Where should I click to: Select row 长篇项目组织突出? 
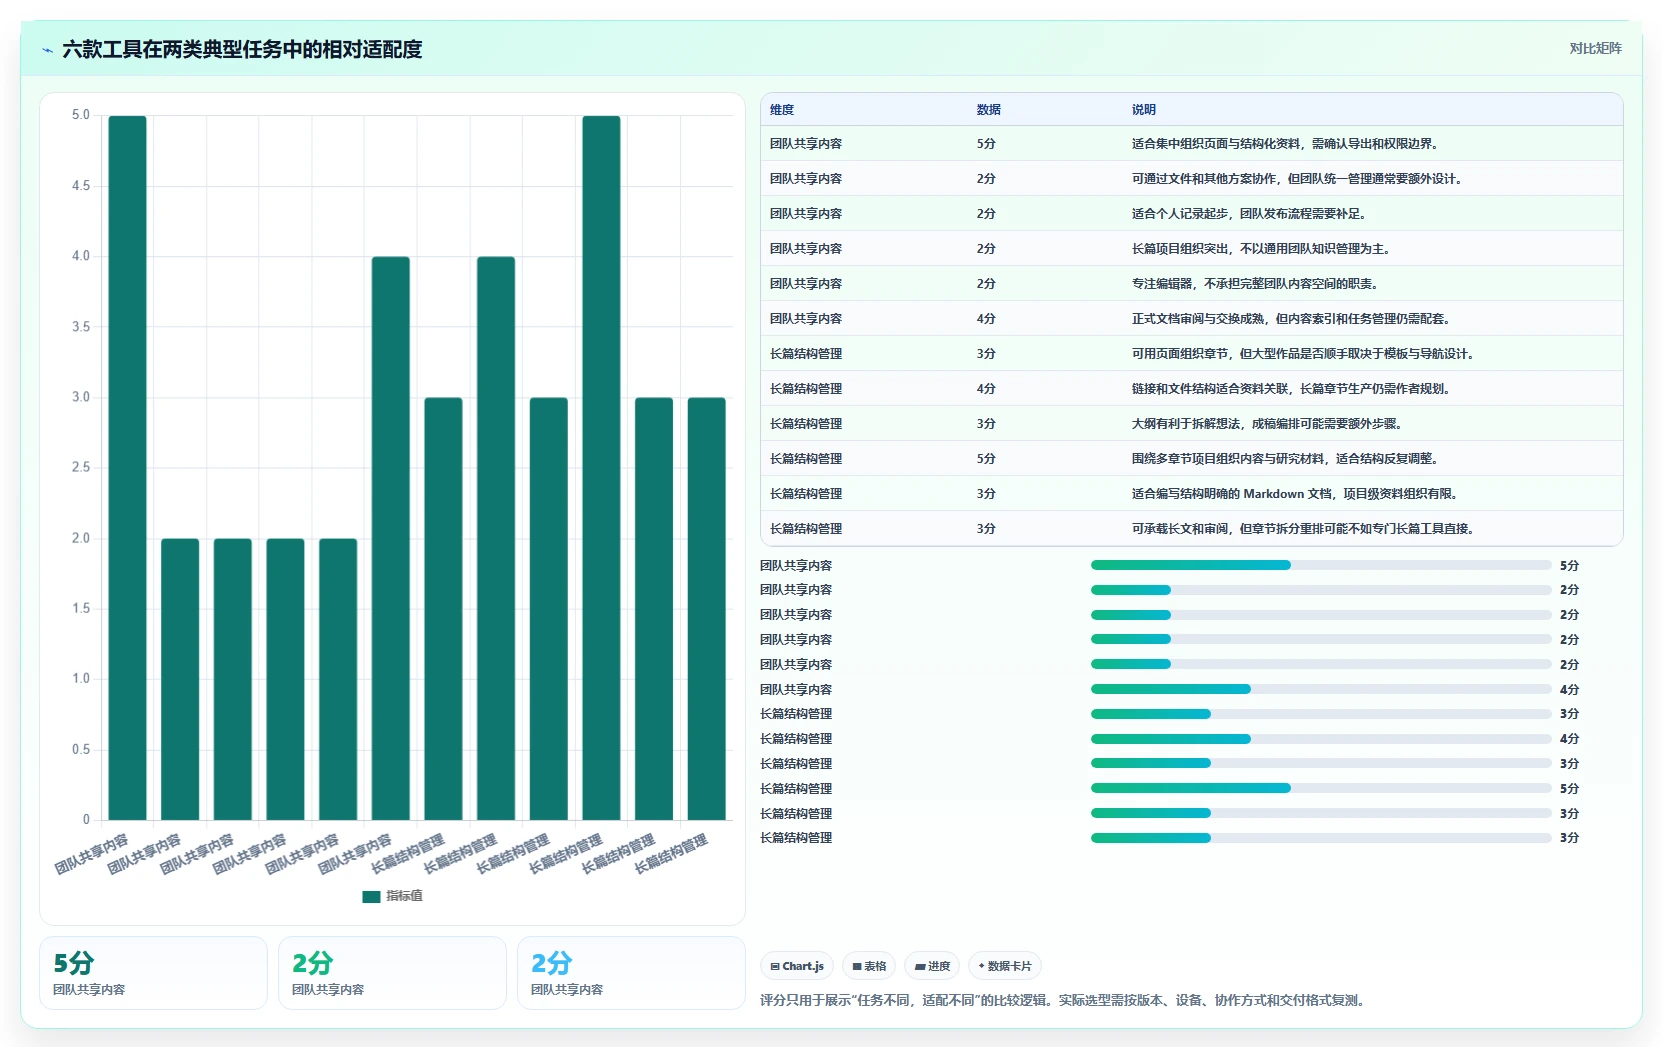click(1191, 249)
